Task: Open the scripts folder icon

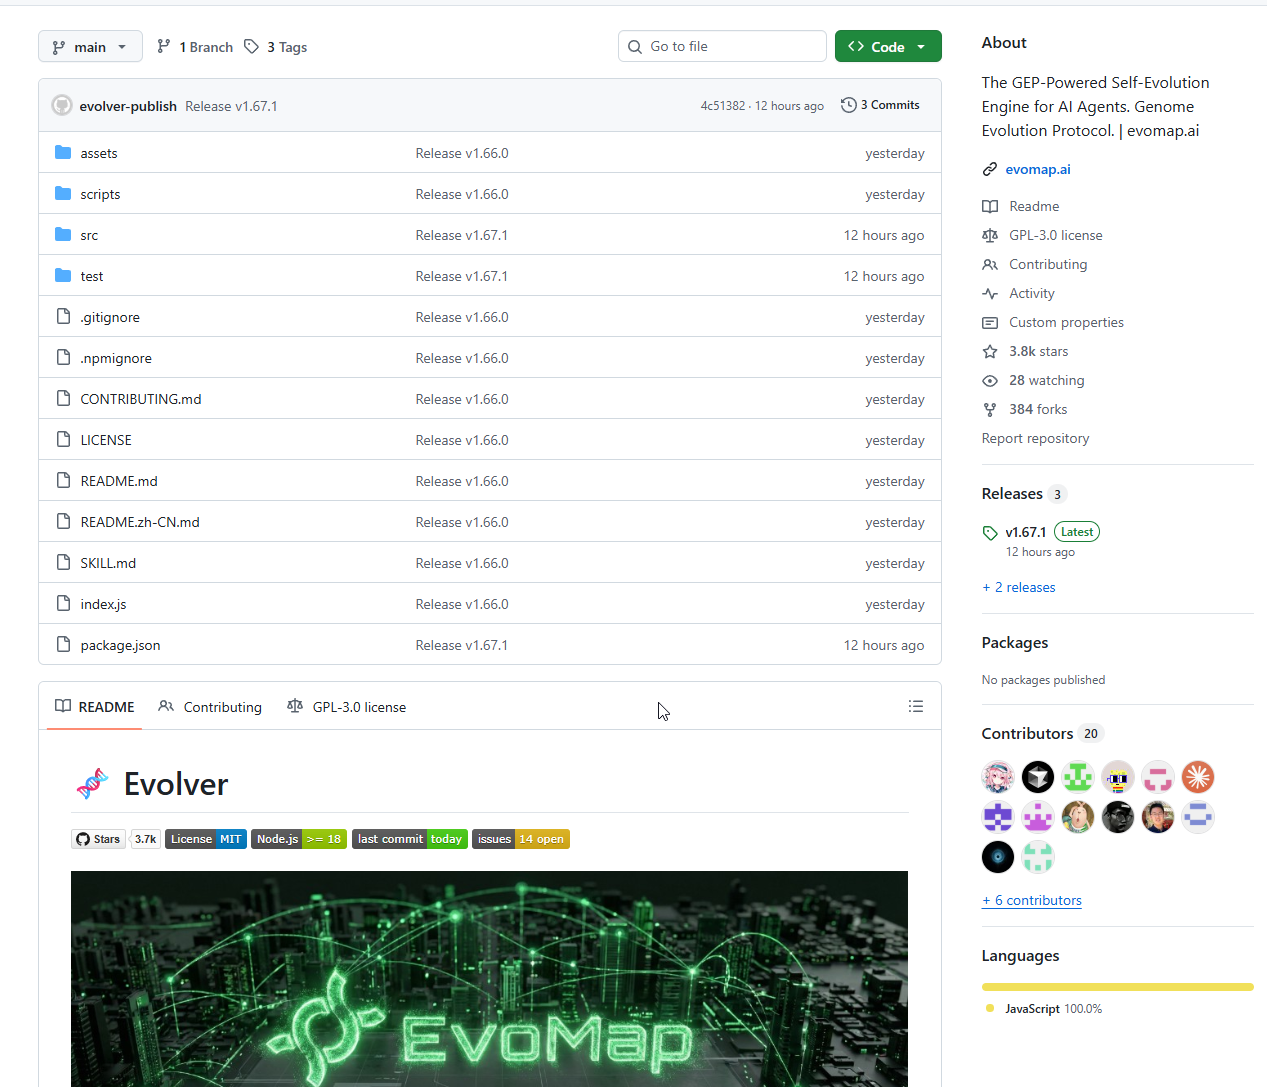Action: click(x=63, y=193)
